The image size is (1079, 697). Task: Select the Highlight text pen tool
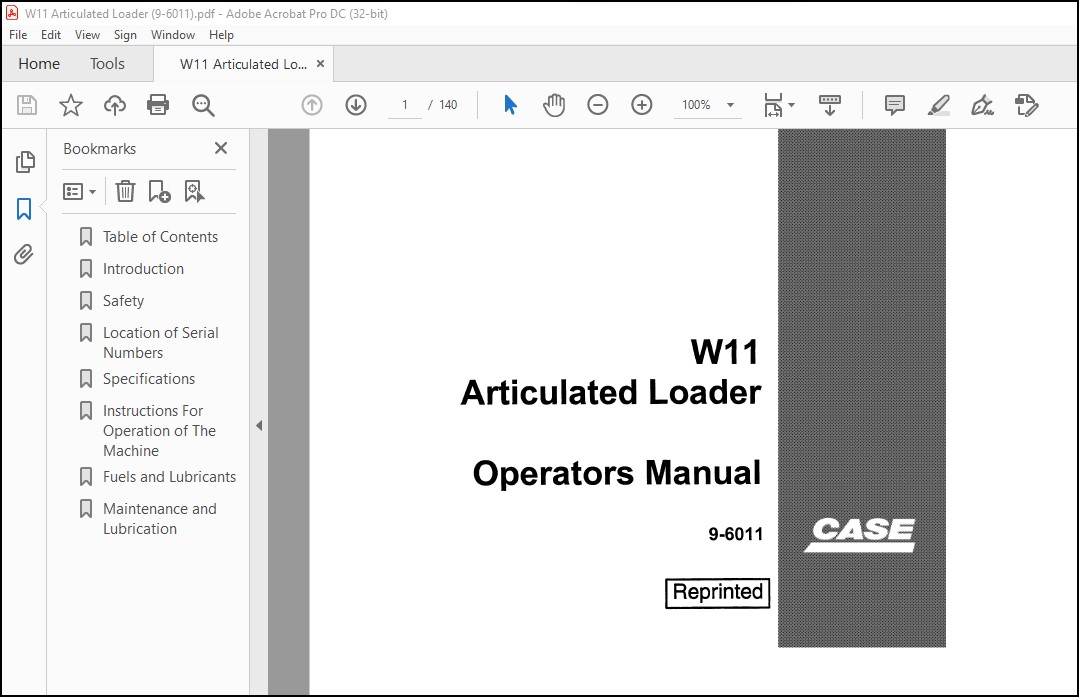coord(939,105)
